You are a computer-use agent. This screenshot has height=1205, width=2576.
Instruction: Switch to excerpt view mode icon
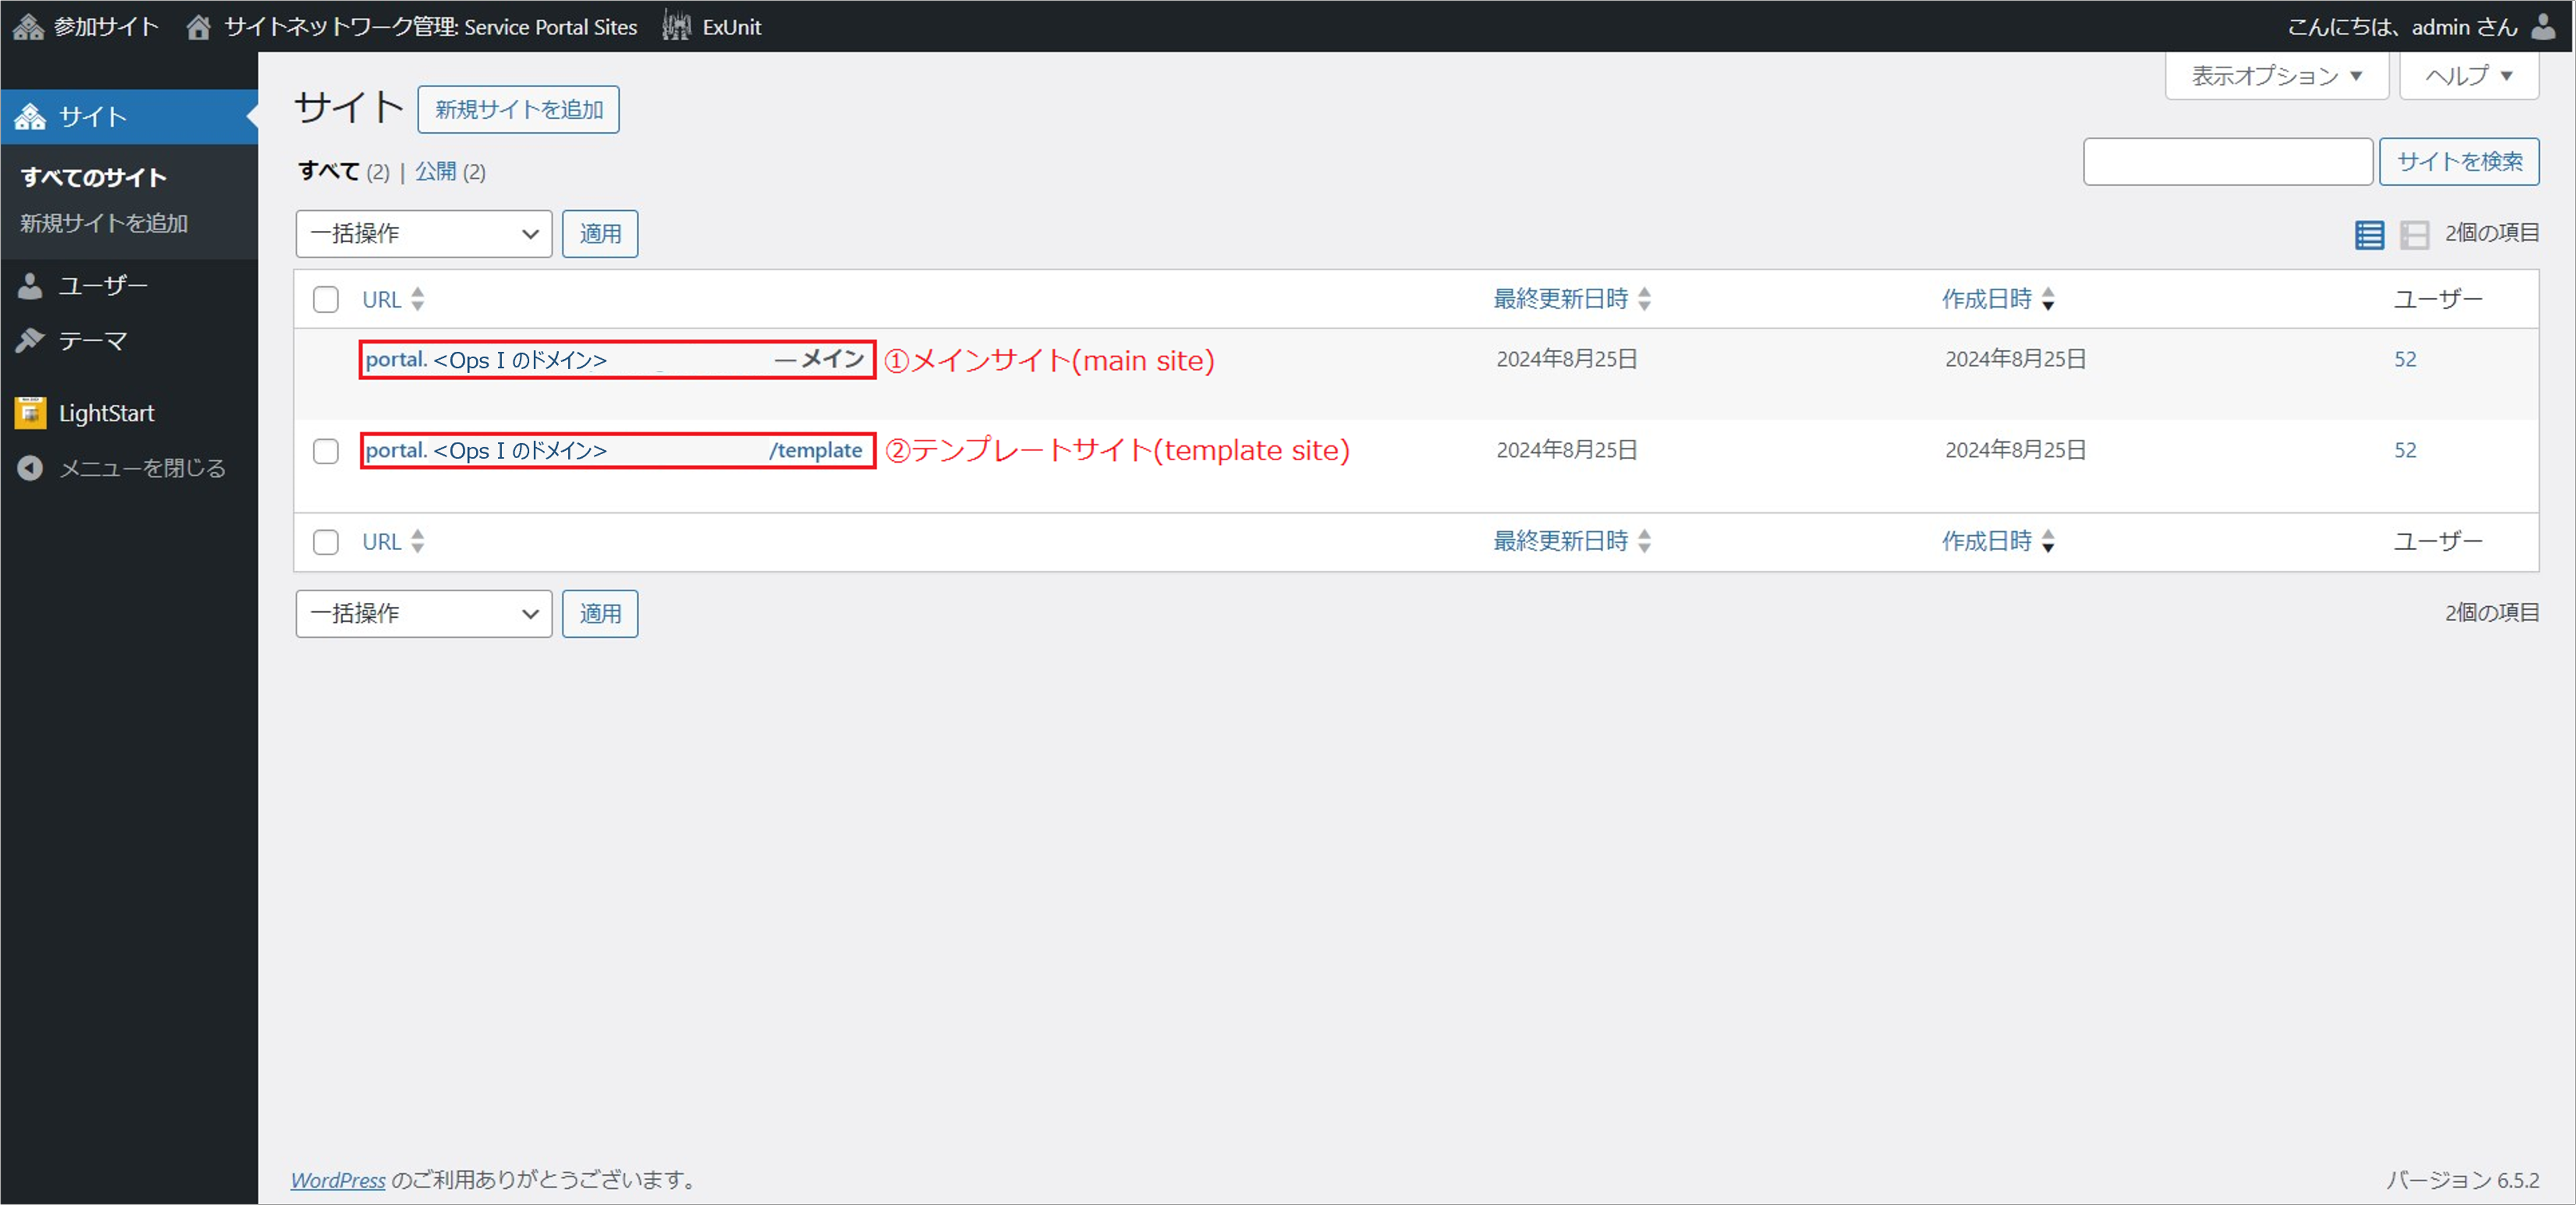click(2414, 235)
